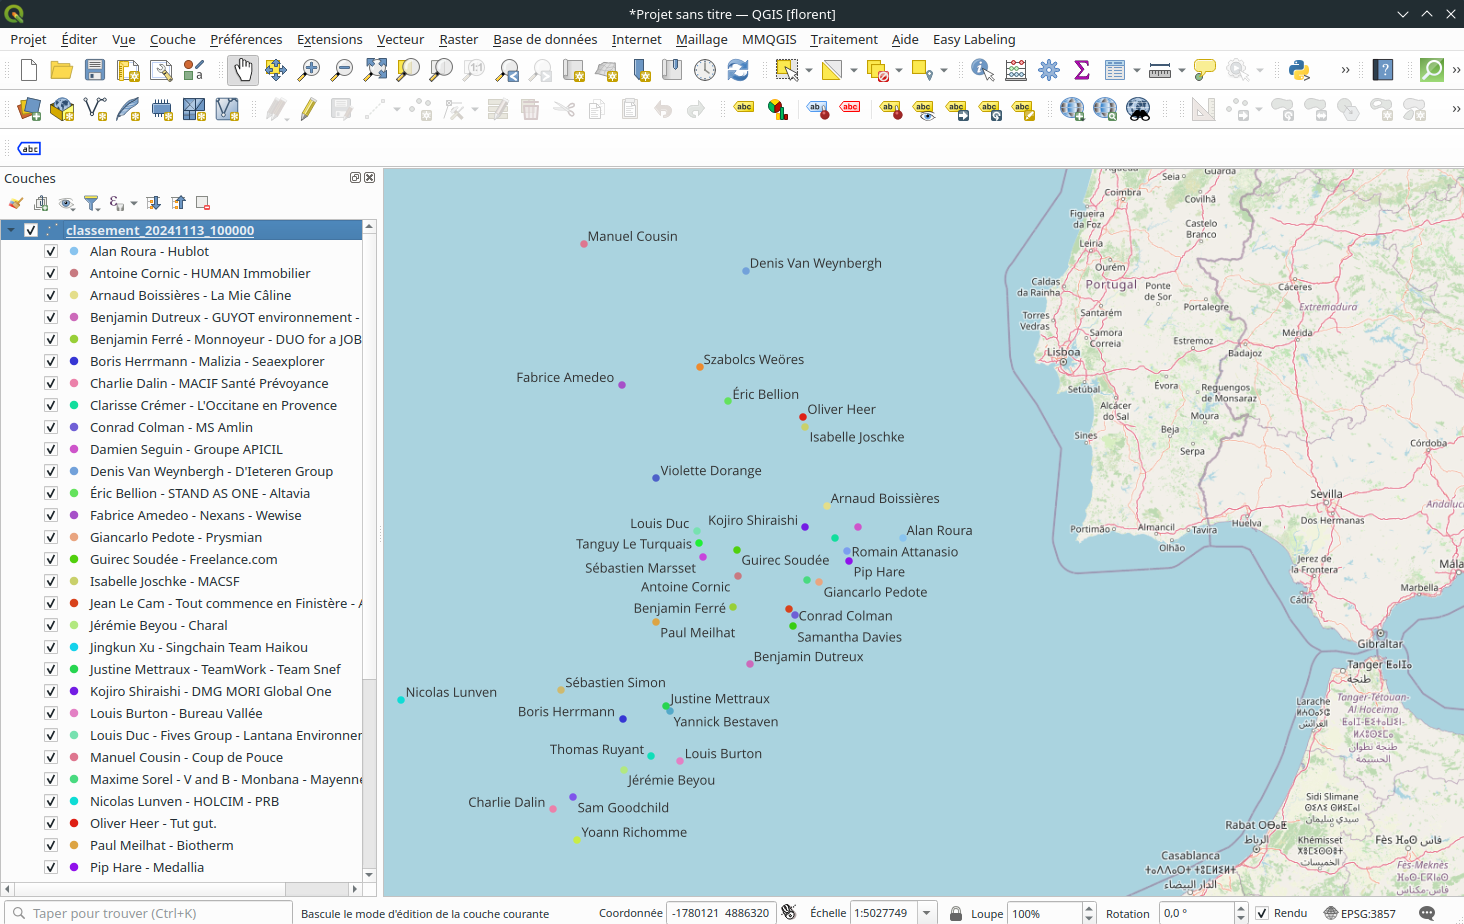Show hidden toolbar items next to Python icon

(x=1345, y=70)
